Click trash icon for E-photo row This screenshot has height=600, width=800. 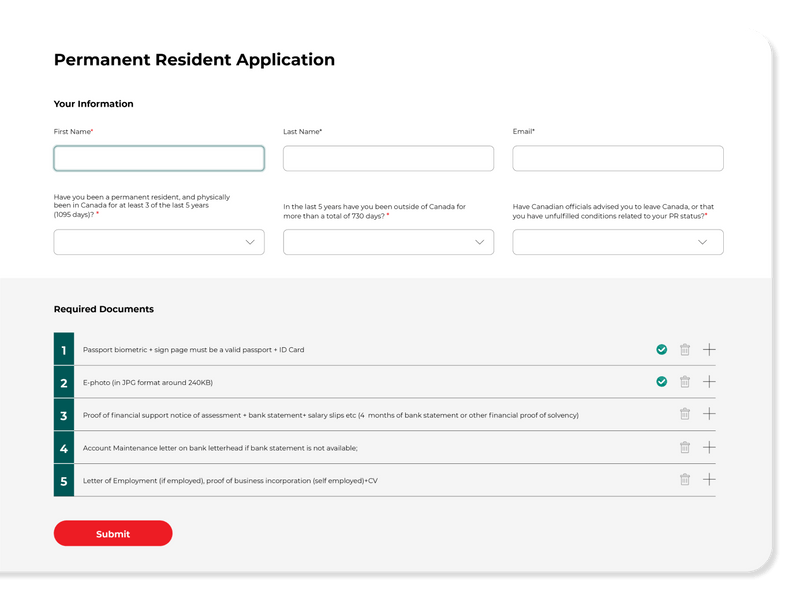click(685, 382)
